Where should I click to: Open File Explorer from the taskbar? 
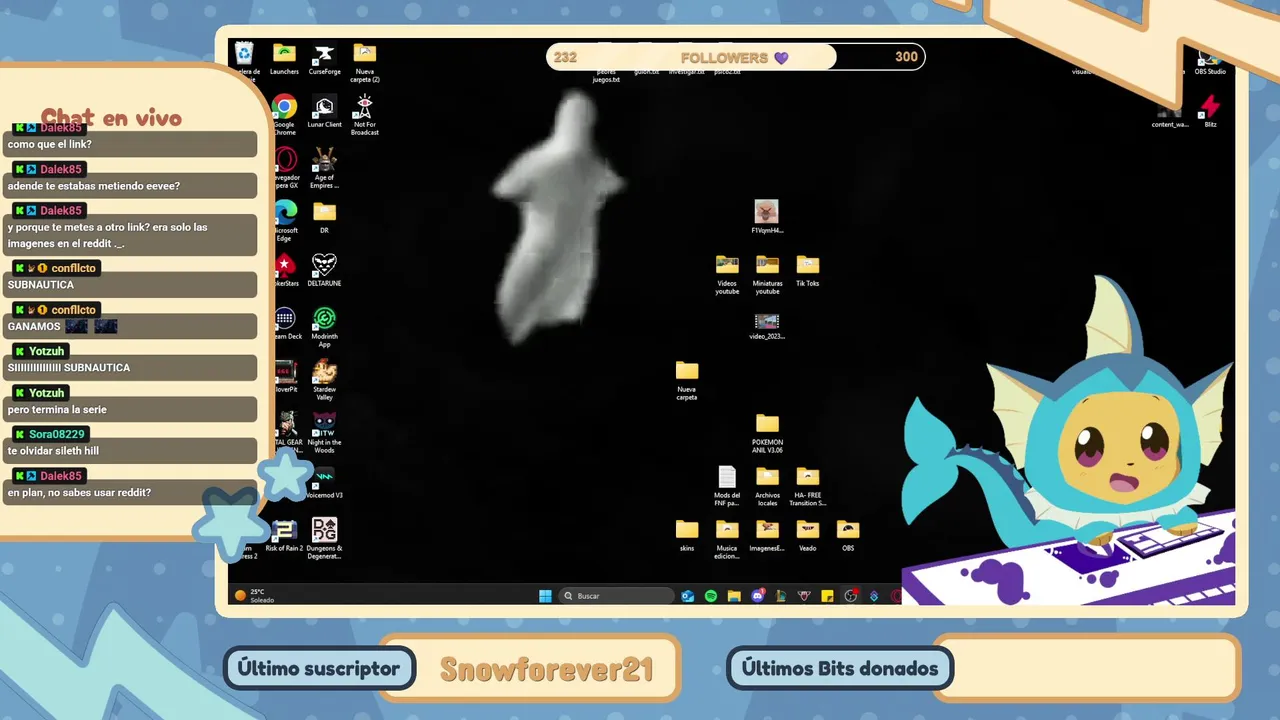pos(734,596)
